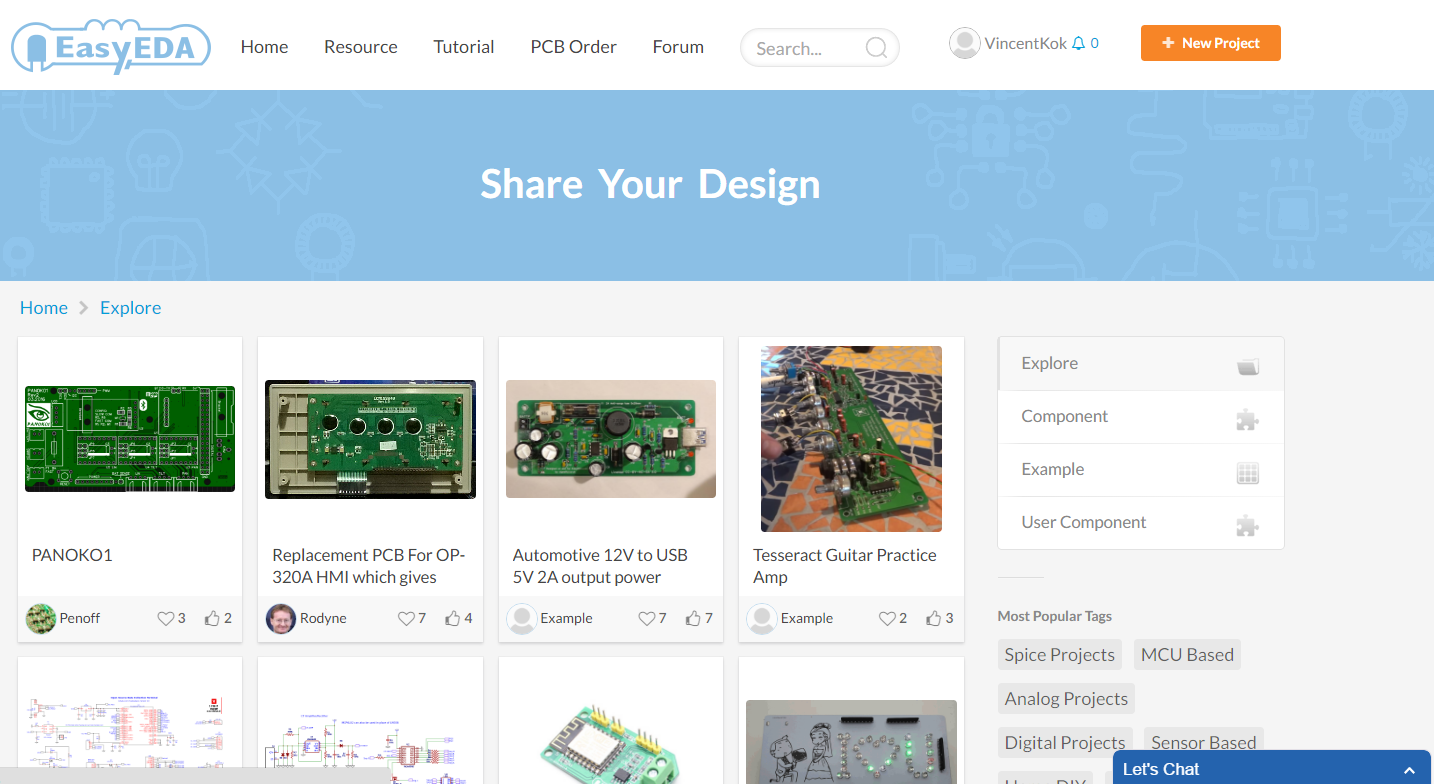
Task: Click Rodyne's avatar icon
Action: (x=280, y=618)
